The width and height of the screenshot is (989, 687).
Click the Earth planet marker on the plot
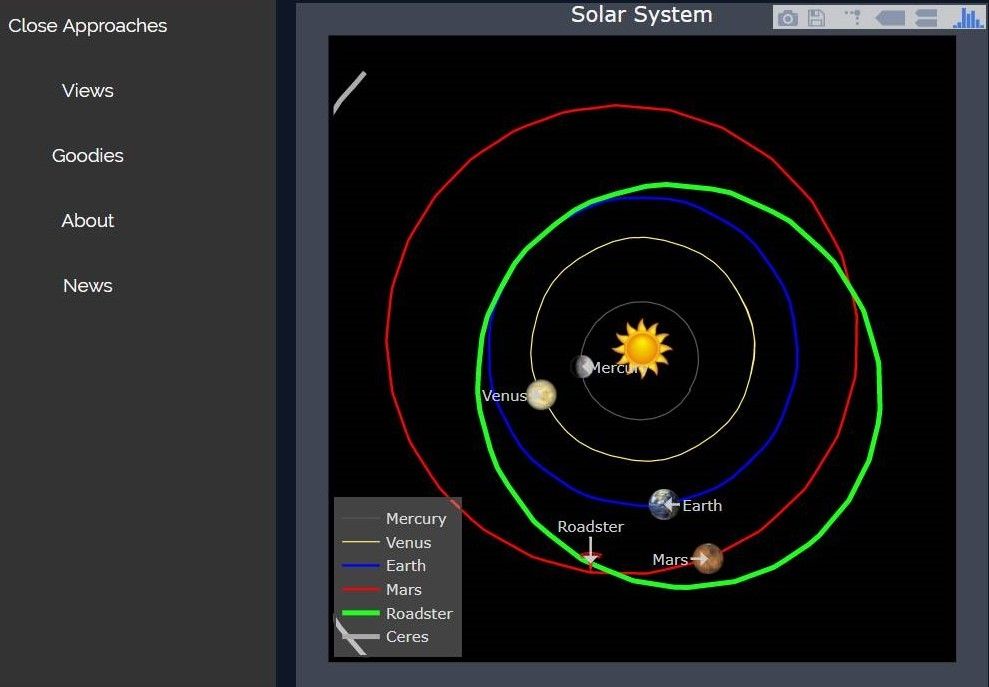click(x=663, y=505)
